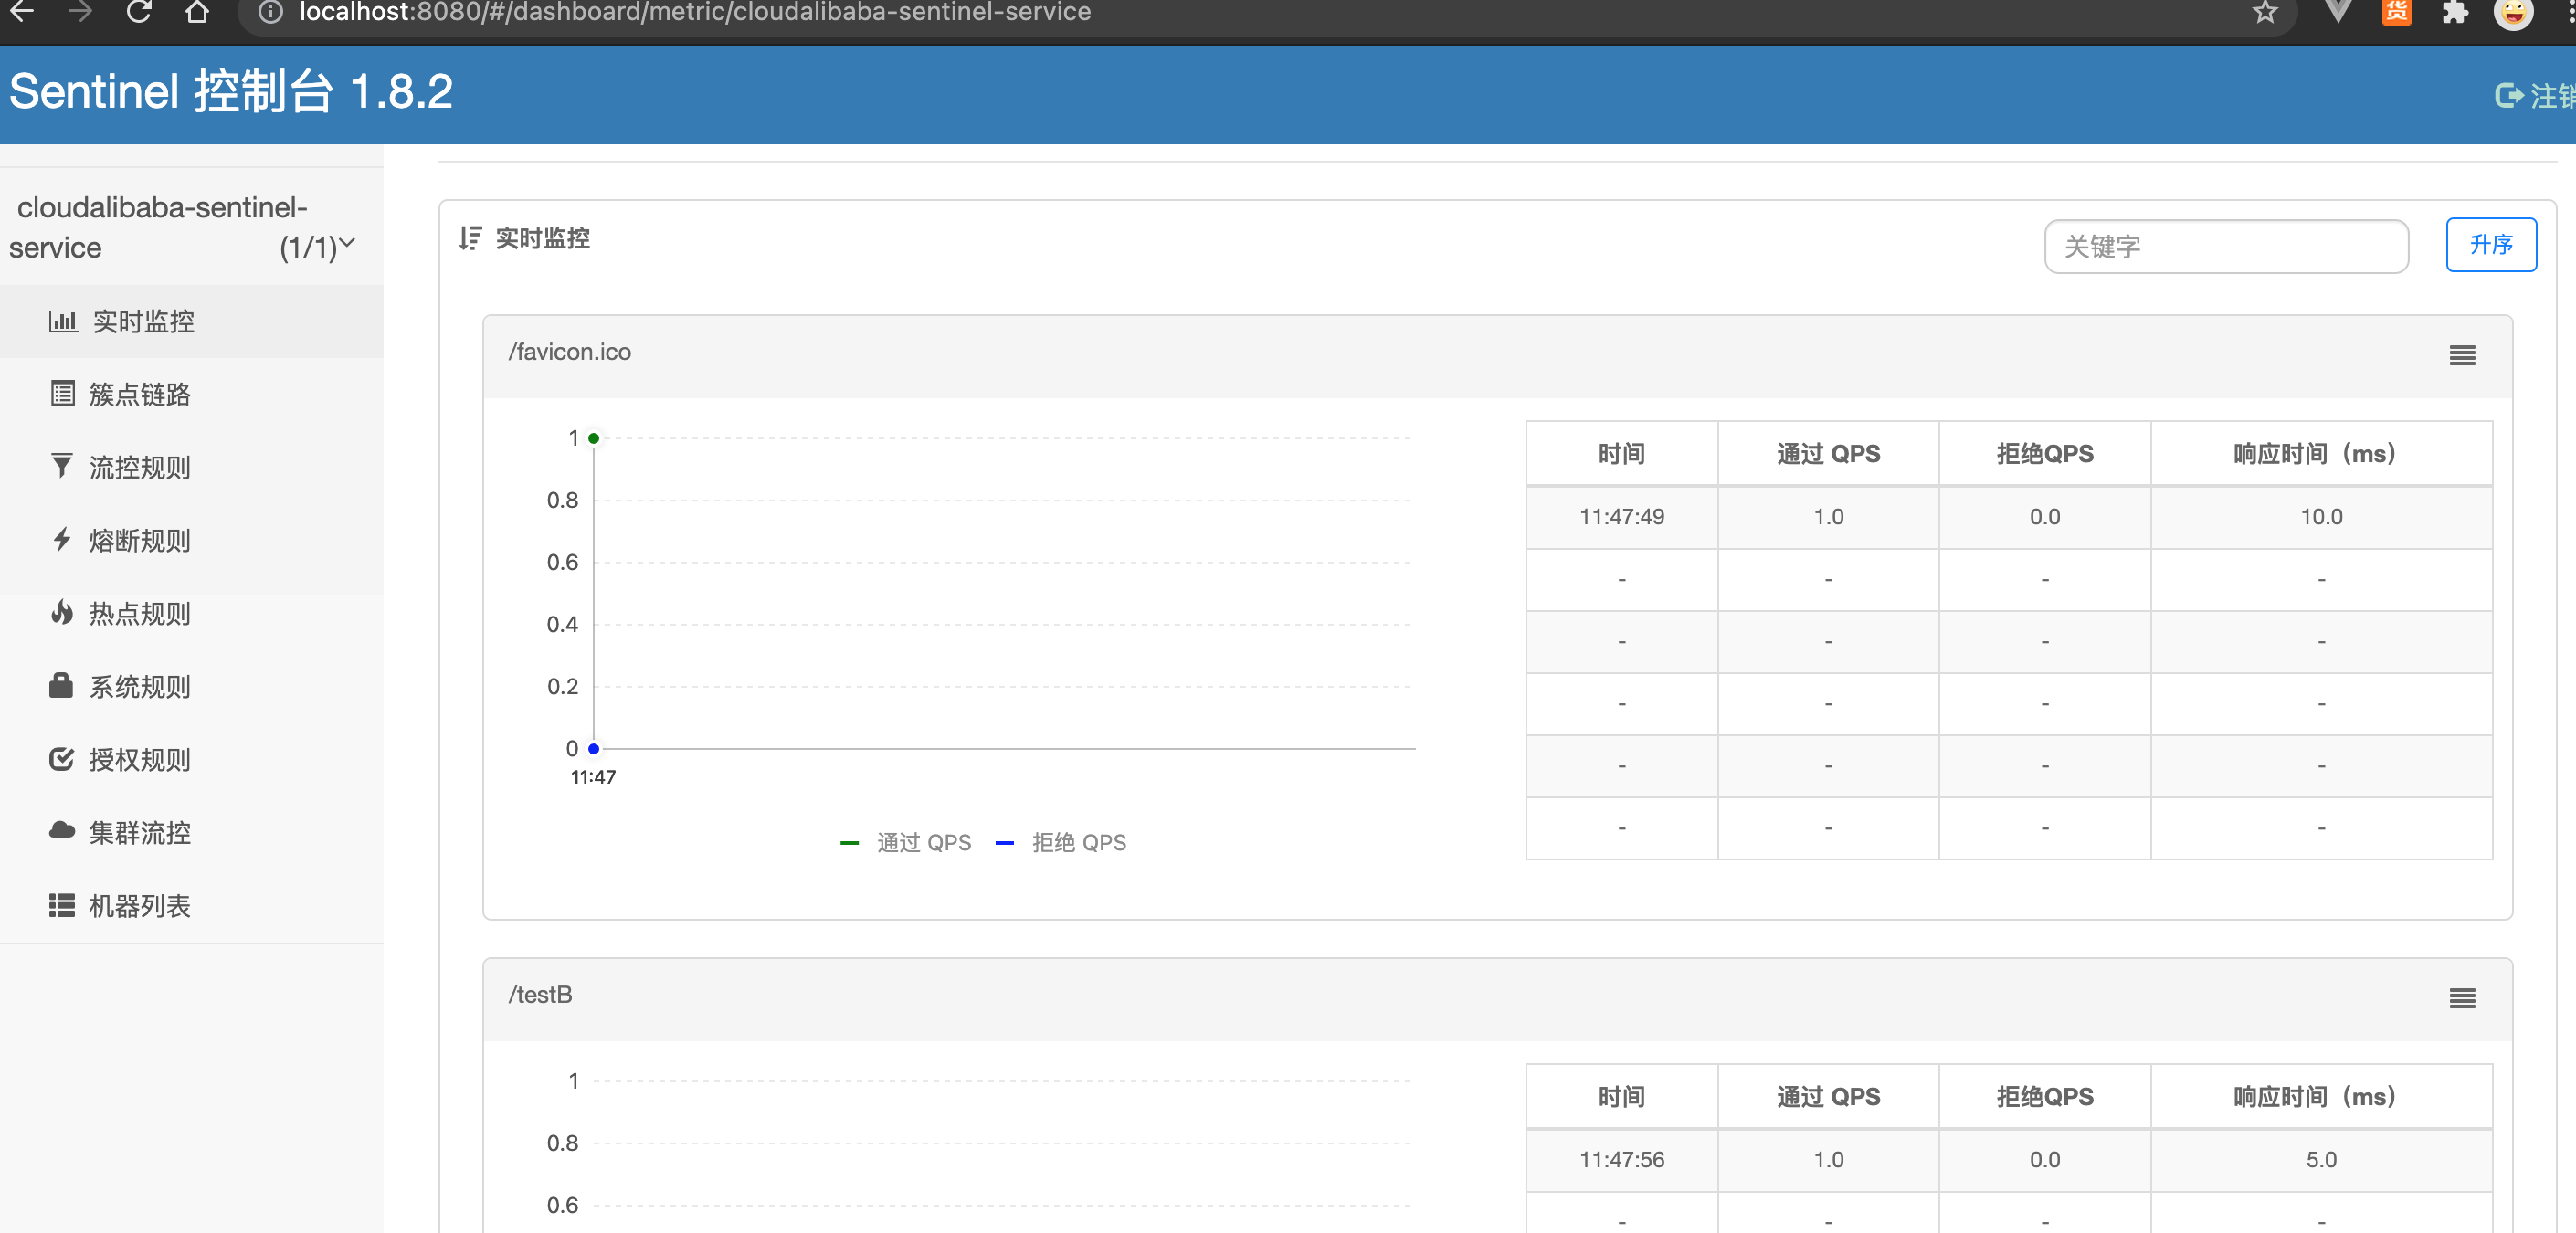The image size is (2576, 1233).
Task: Bookmark page with the star icon
Action: pyautogui.click(x=2265, y=12)
